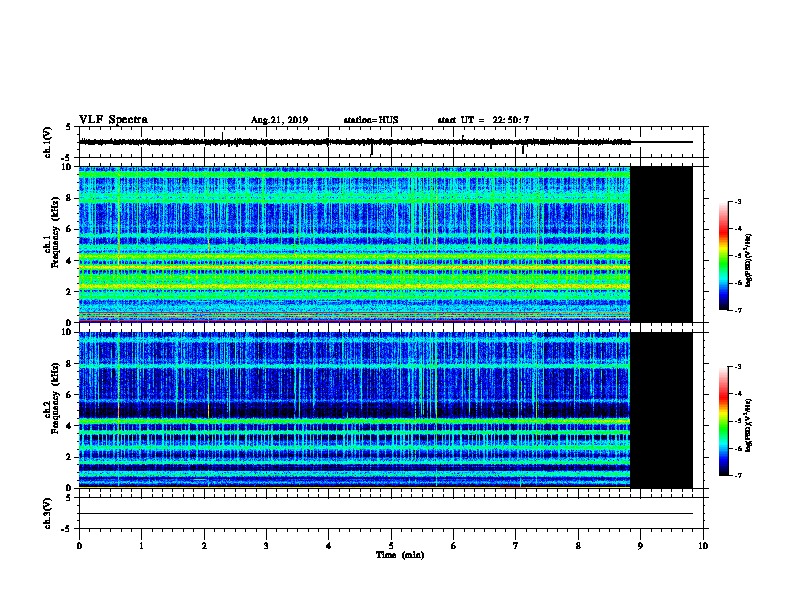The image size is (792, 612).
Task: Click the "ch.1(V)" waveform axis label
Action: 47,142
